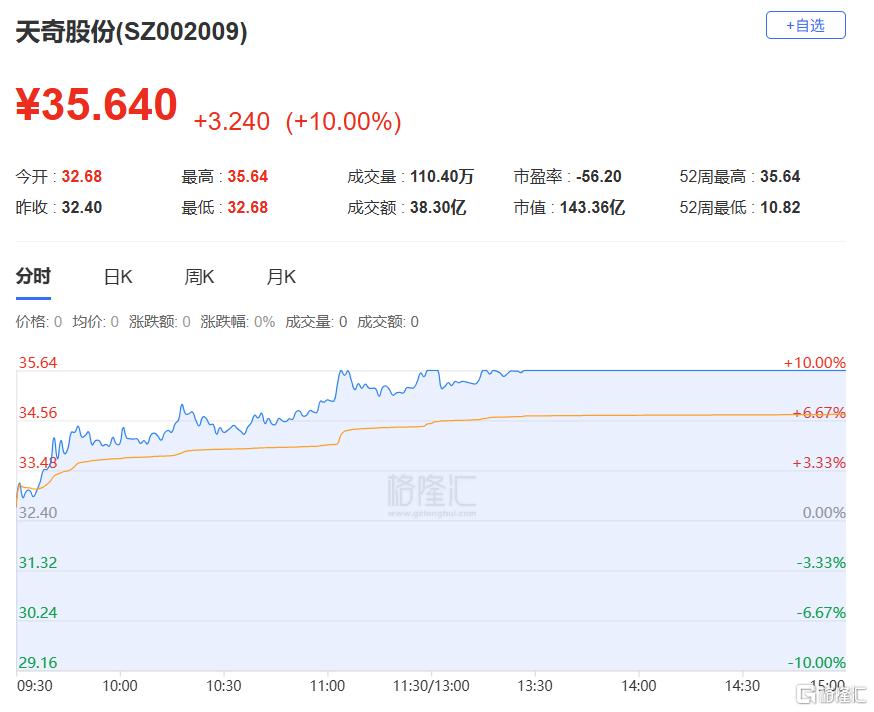Click the 11:30/13:00 midday time marker

pyautogui.click(x=431, y=686)
